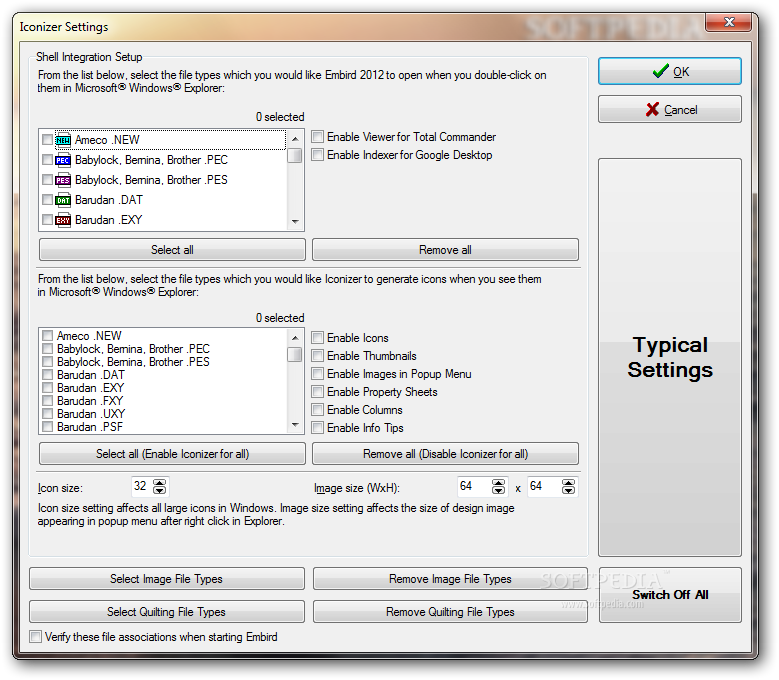779x680 pixels.
Task: Click Remove Quilting File Types
Action: (x=450, y=611)
